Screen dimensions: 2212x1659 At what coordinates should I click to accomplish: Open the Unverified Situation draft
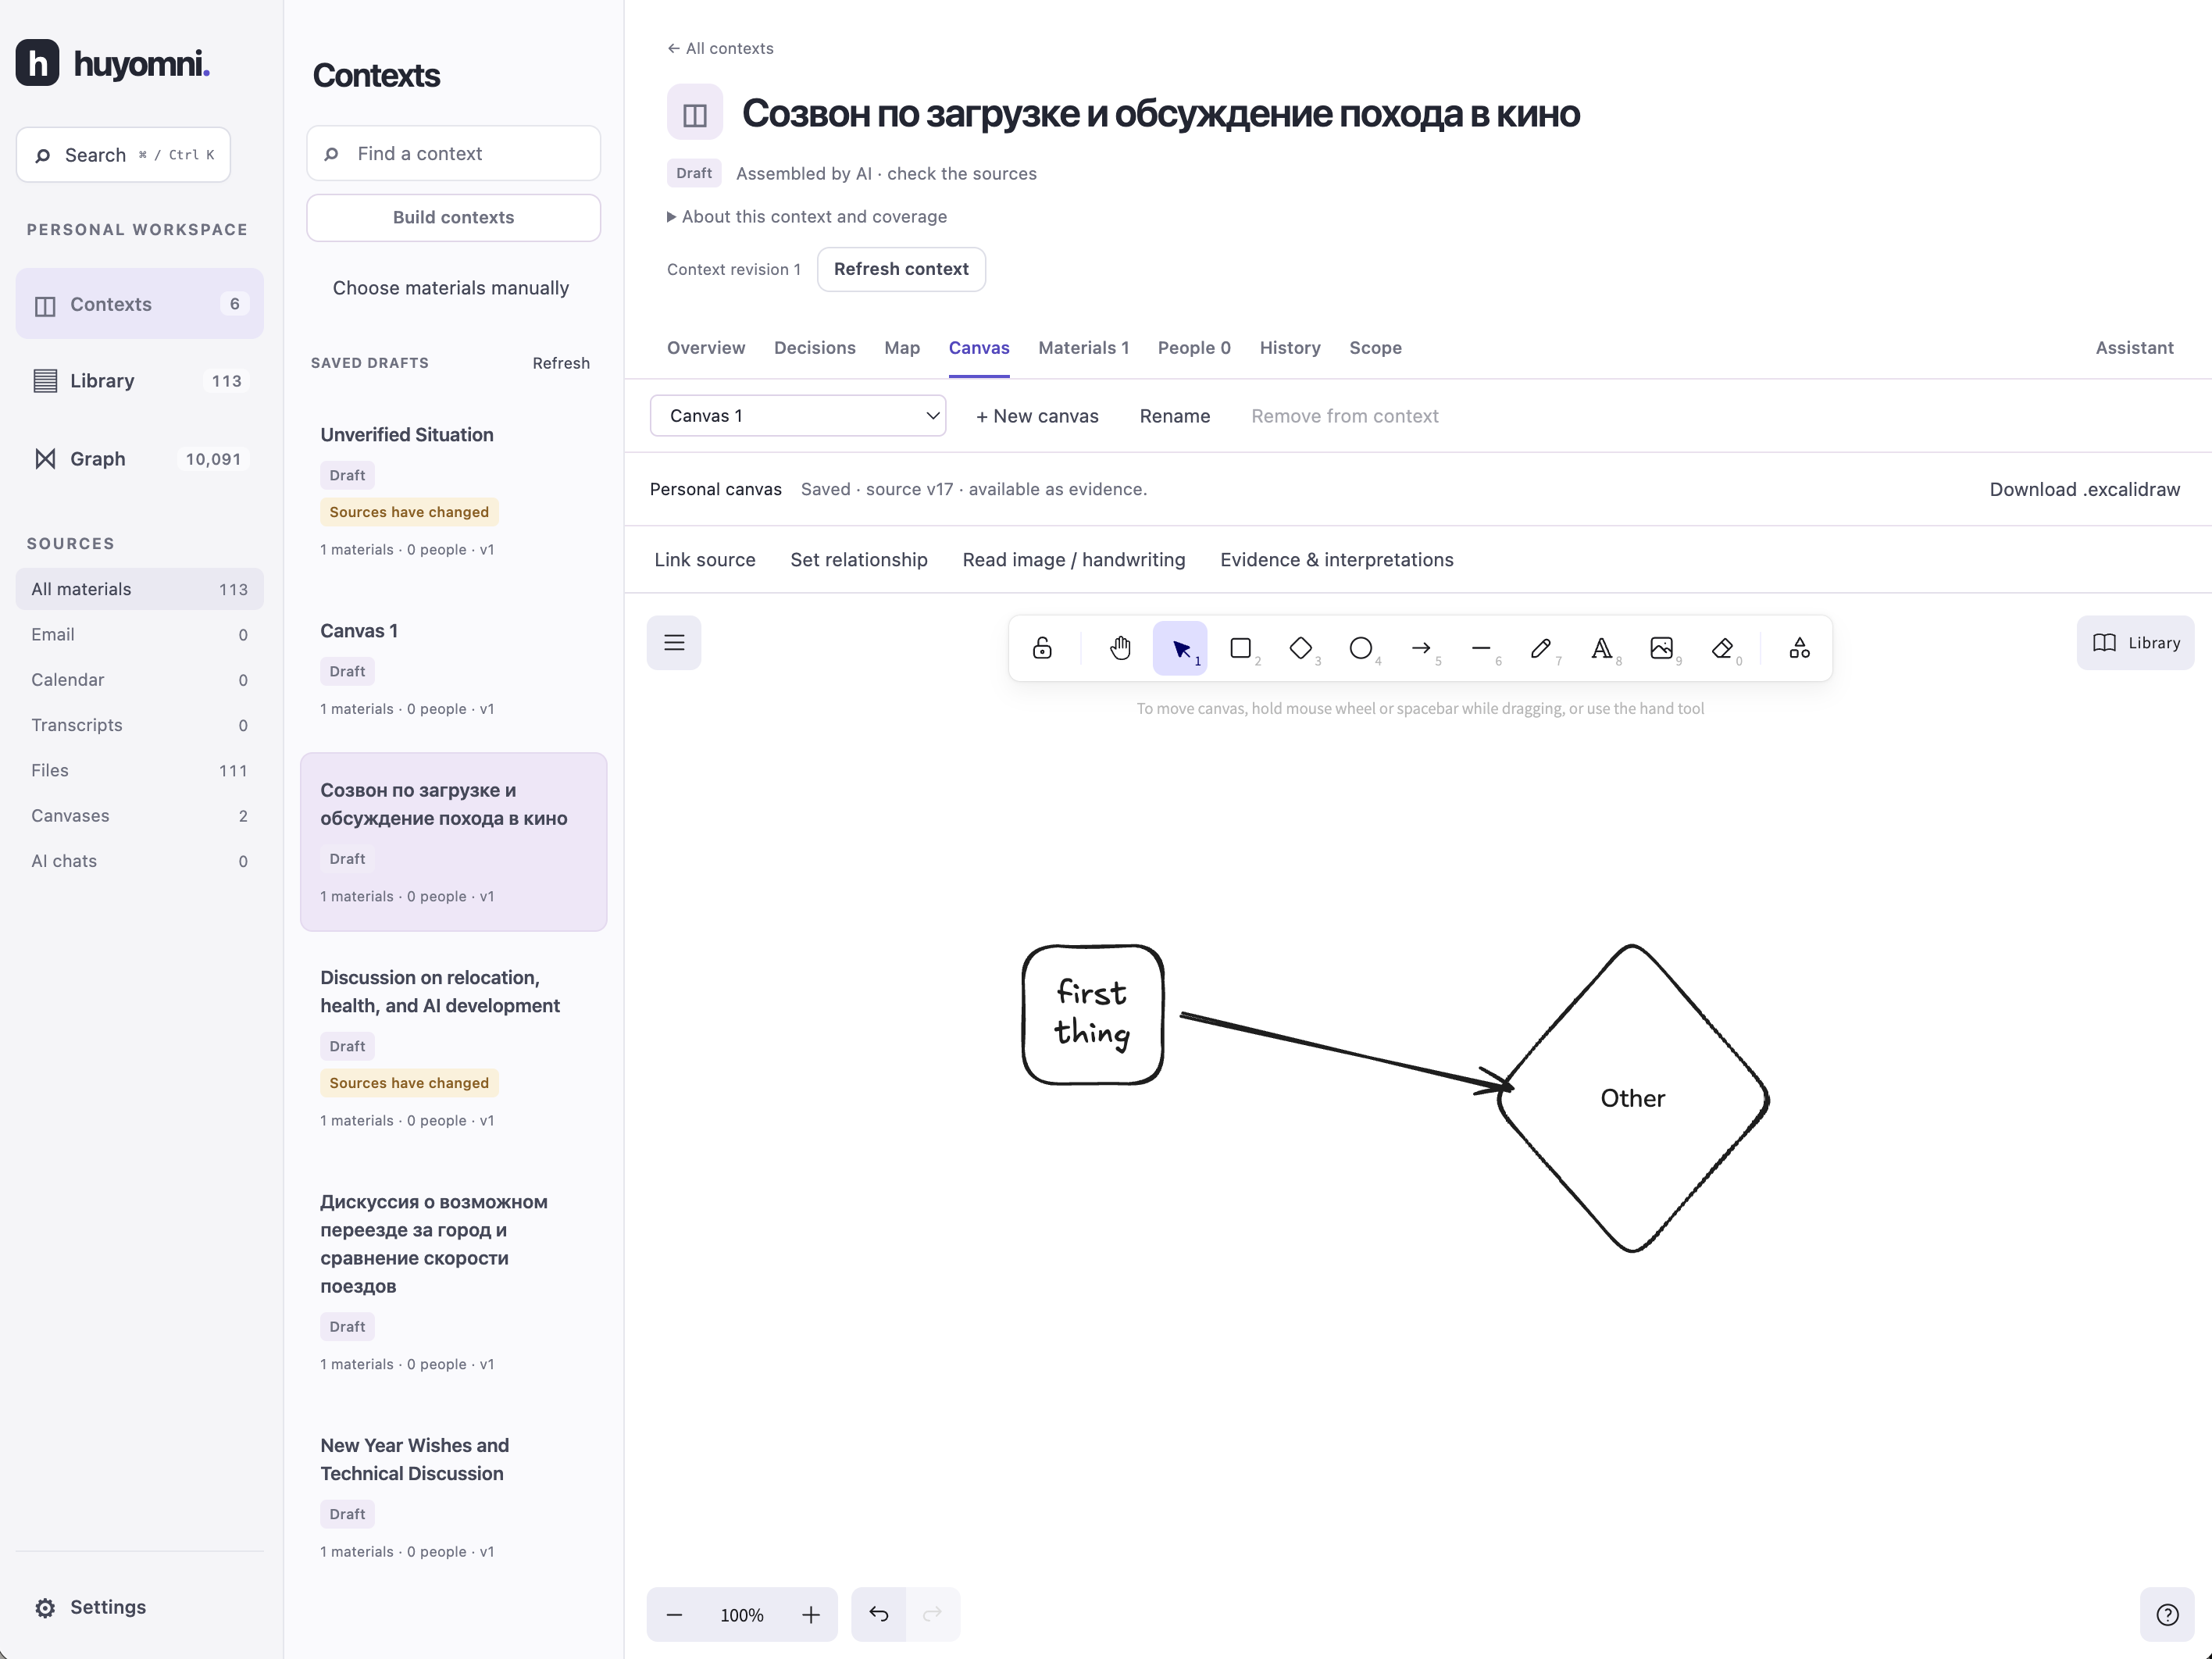coord(453,491)
